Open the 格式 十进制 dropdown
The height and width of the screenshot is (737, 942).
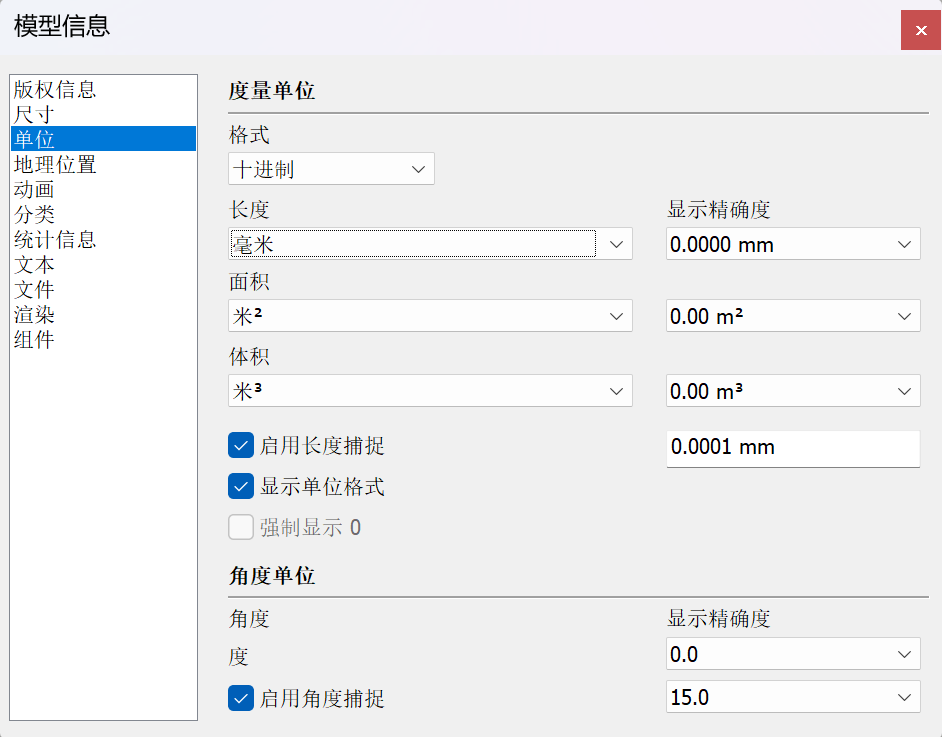click(x=331, y=169)
